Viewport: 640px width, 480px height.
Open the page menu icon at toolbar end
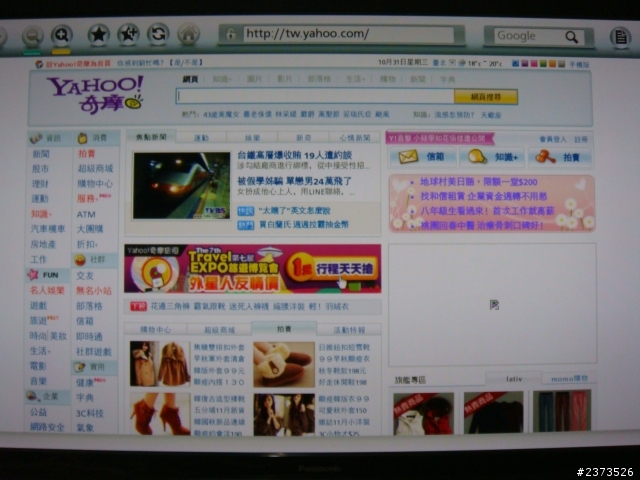[620, 37]
